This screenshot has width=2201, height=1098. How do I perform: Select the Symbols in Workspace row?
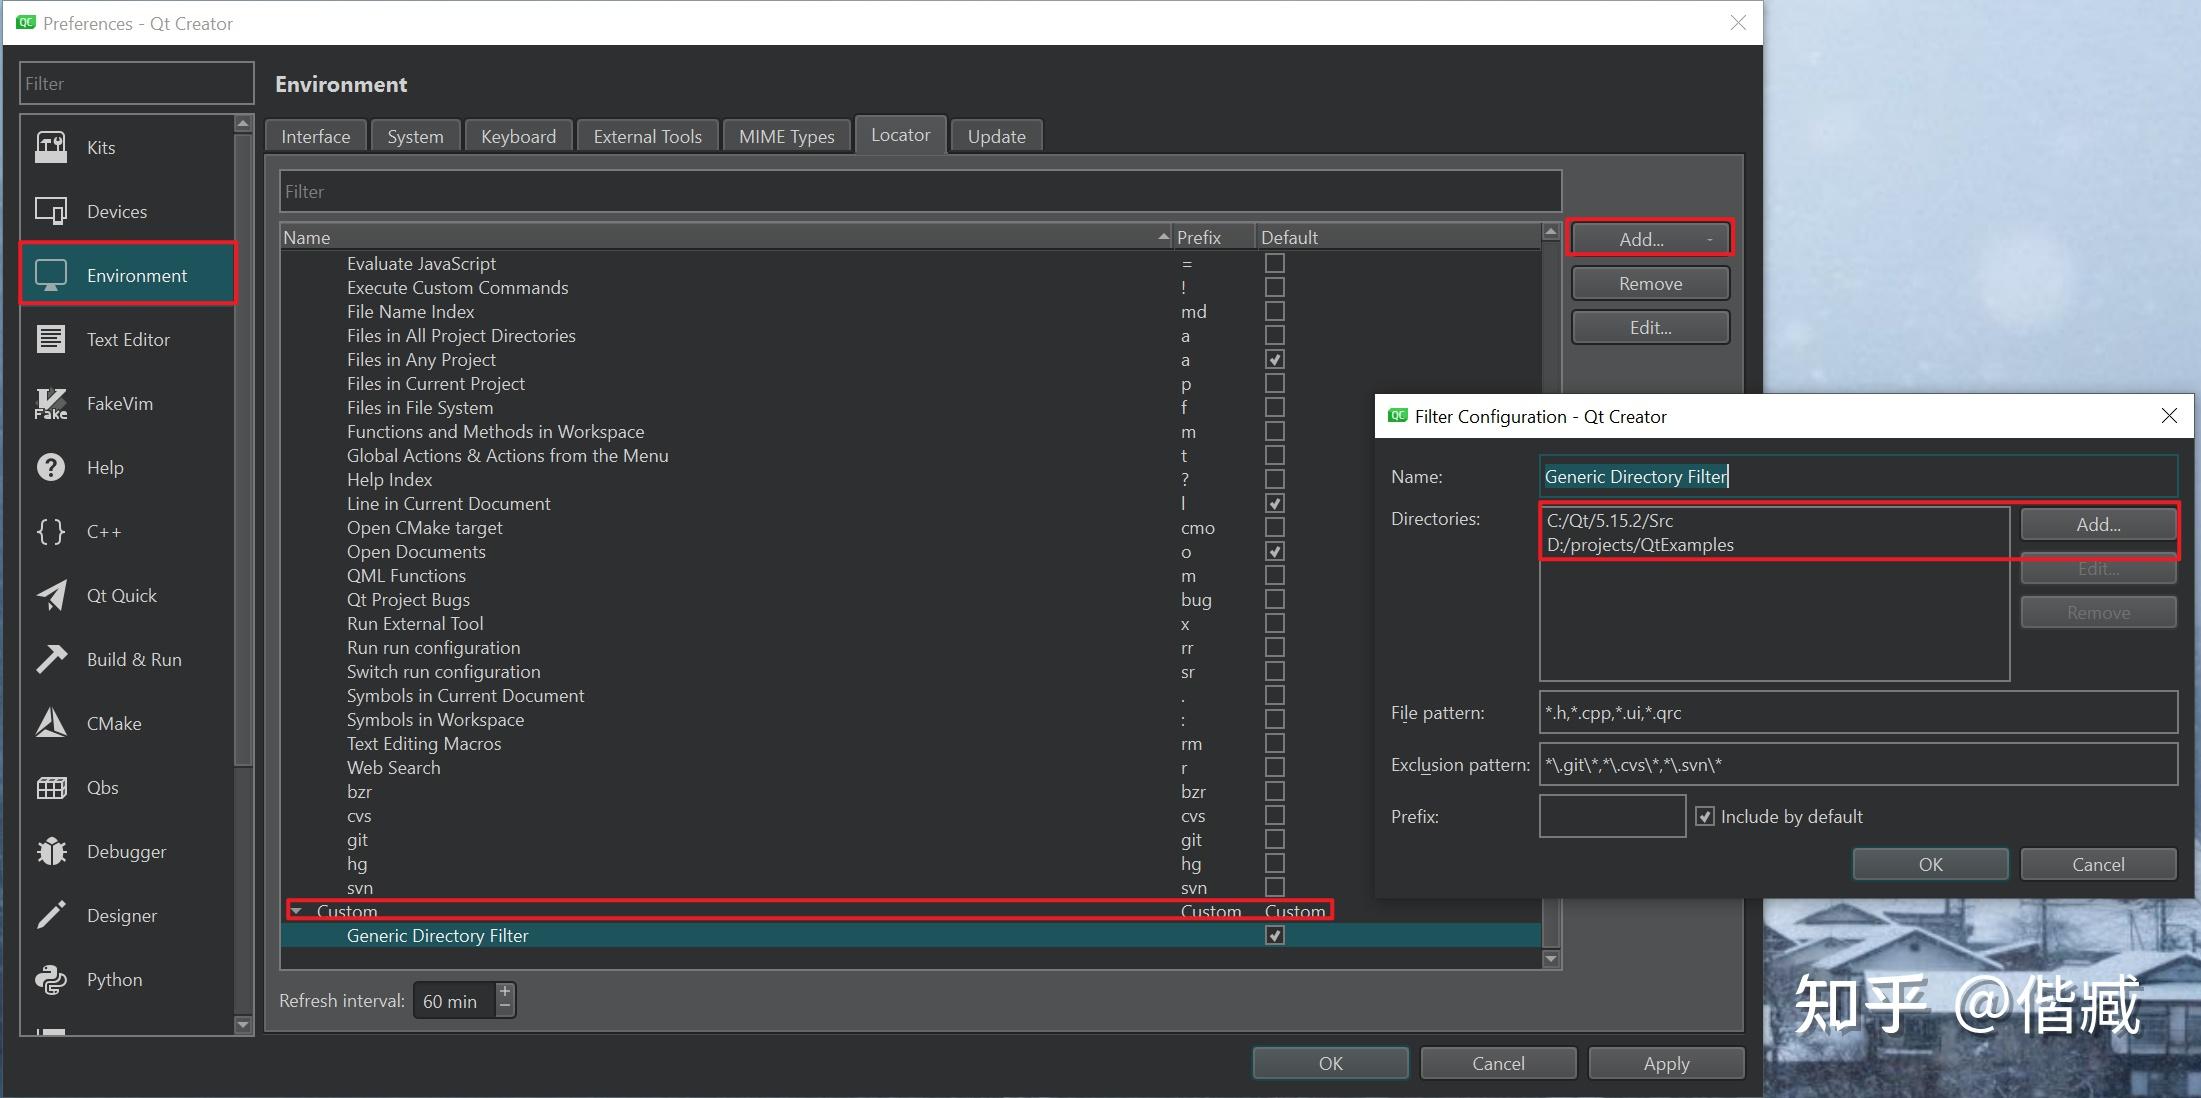[911, 719]
